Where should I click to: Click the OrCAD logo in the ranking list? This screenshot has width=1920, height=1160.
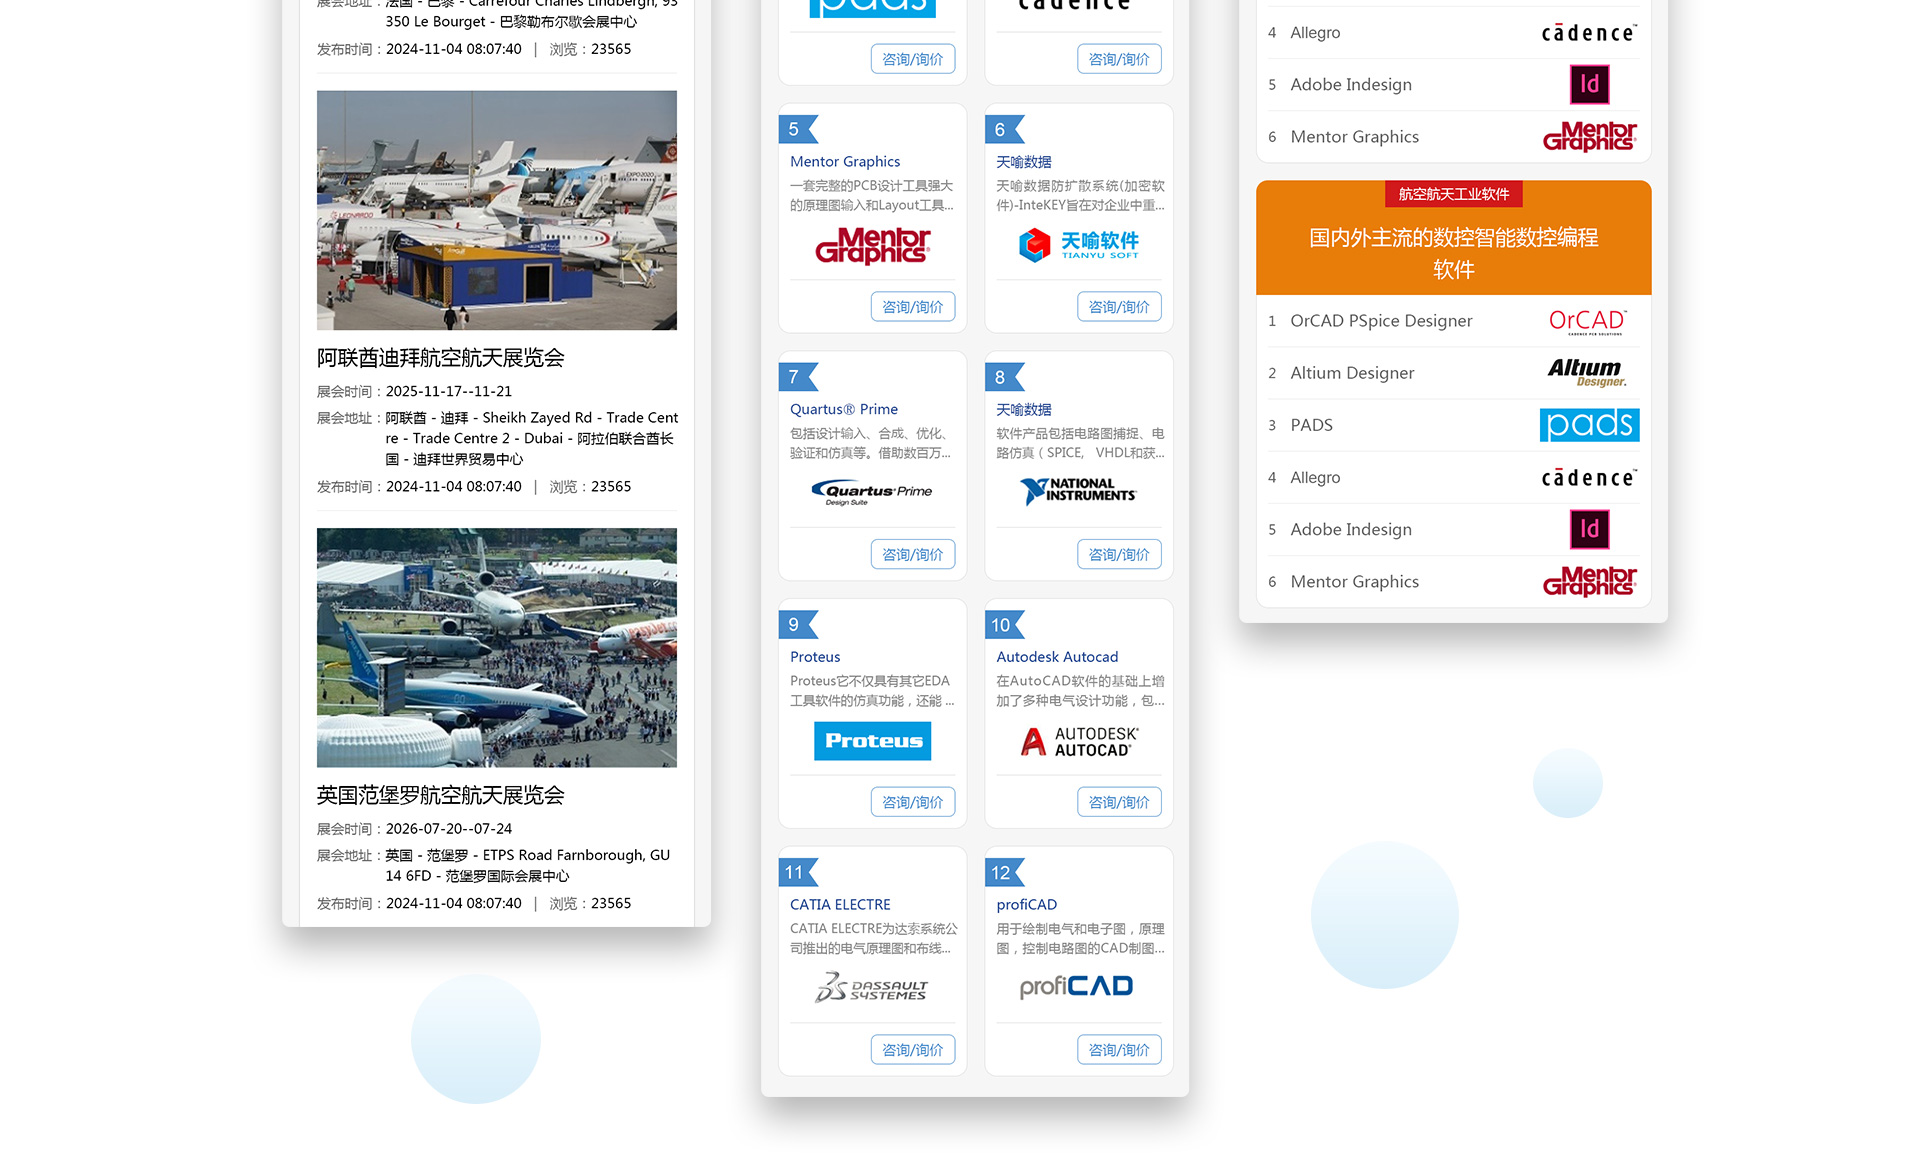(1587, 321)
